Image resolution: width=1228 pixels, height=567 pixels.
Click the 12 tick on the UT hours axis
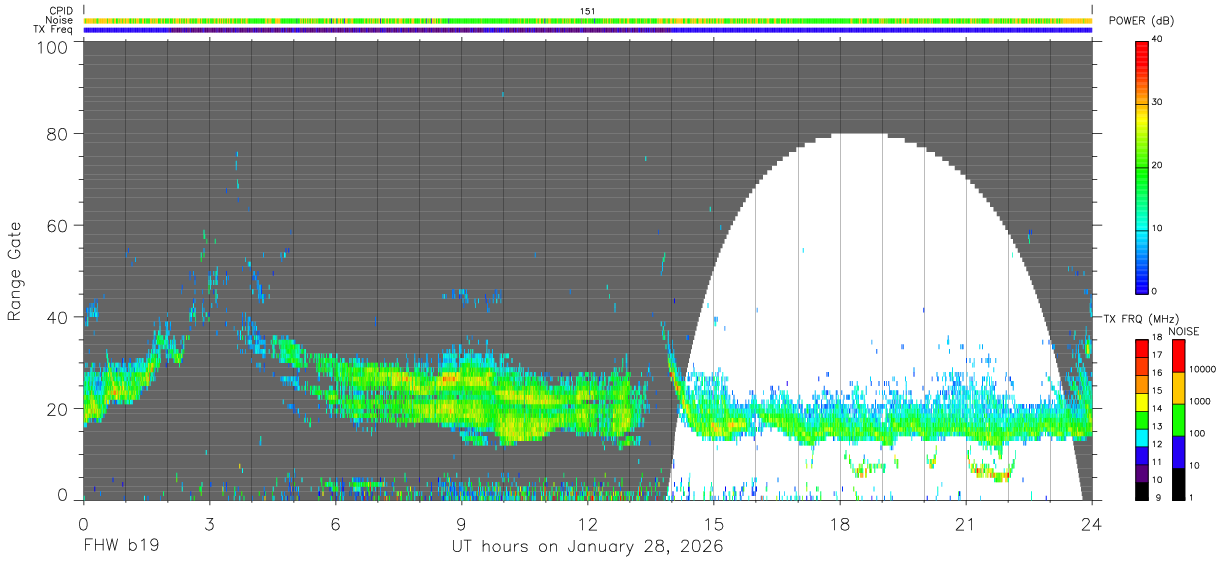tap(587, 523)
